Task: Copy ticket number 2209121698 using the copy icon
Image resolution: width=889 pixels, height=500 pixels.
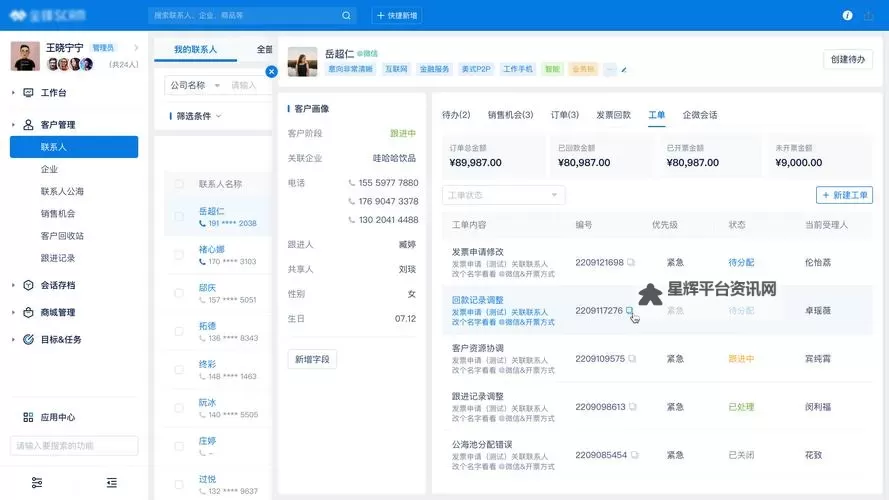Action: pyautogui.click(x=631, y=263)
